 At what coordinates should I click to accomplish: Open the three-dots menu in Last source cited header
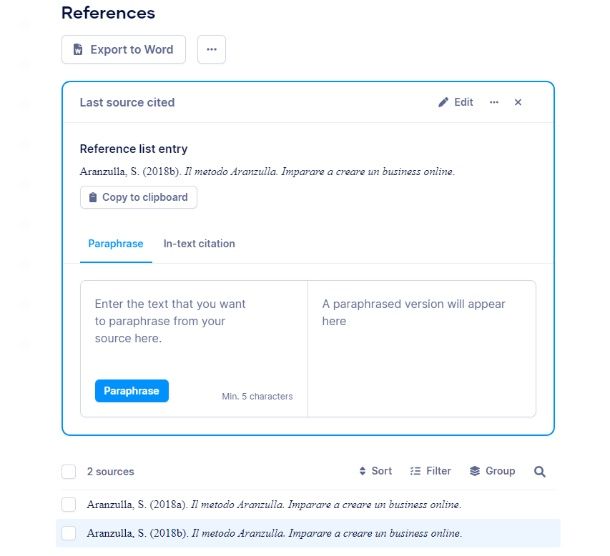pyautogui.click(x=494, y=102)
